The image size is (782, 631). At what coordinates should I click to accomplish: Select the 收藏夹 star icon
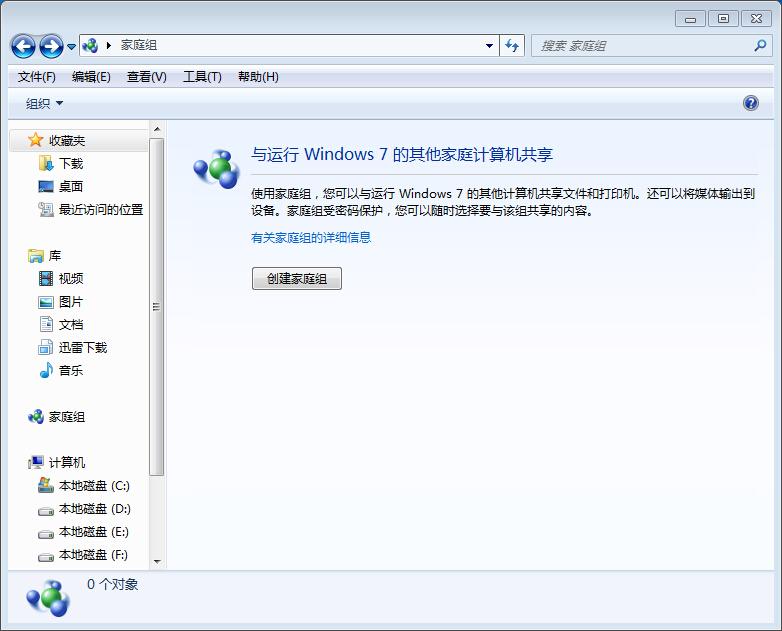pyautogui.click(x=35, y=140)
